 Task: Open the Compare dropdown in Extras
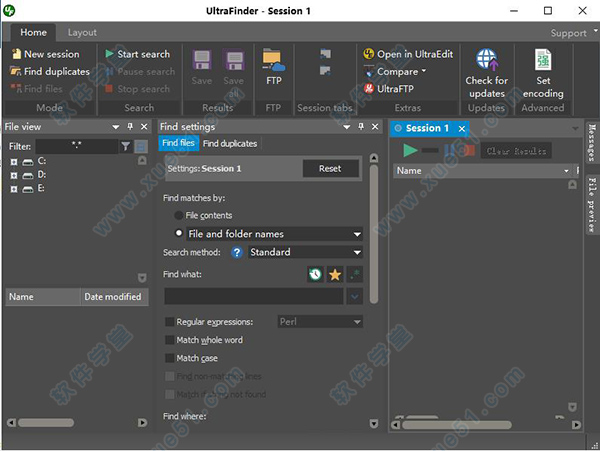[424, 71]
